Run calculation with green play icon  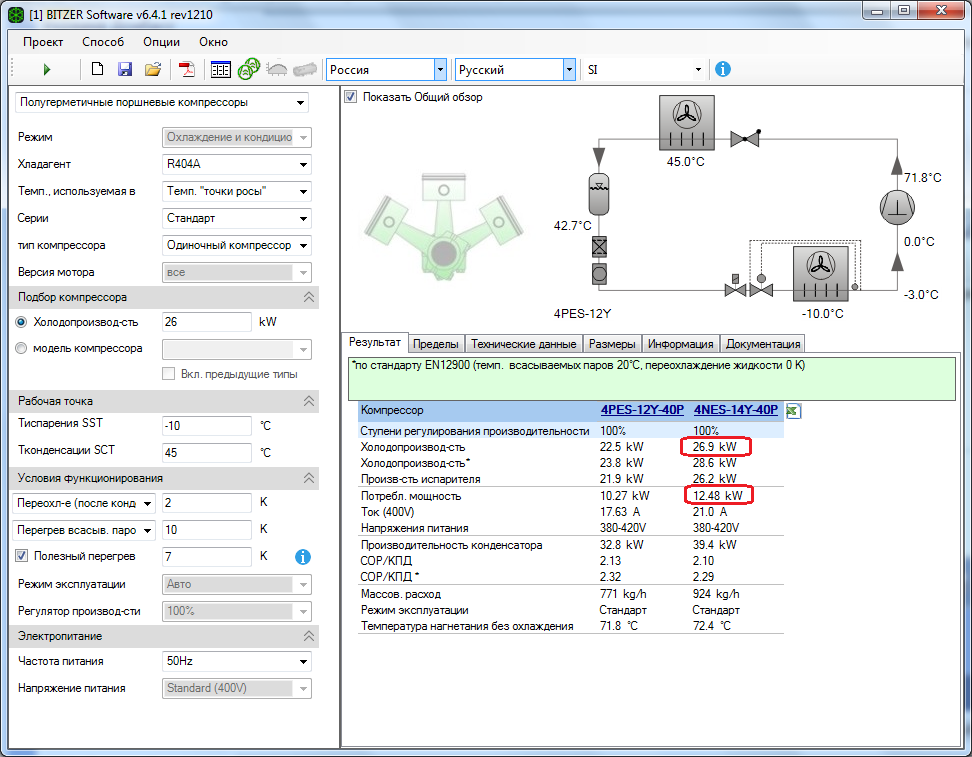click(x=46, y=69)
